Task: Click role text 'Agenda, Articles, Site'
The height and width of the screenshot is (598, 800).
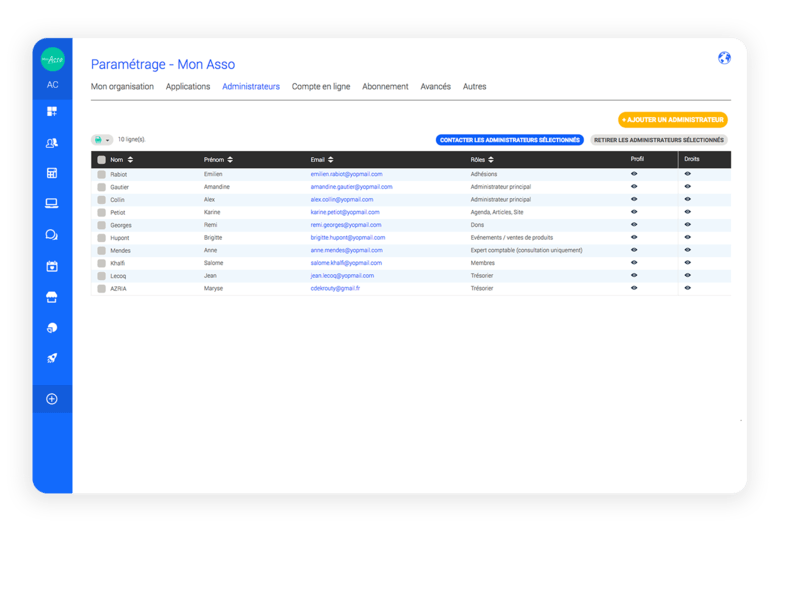Action: 497,212
